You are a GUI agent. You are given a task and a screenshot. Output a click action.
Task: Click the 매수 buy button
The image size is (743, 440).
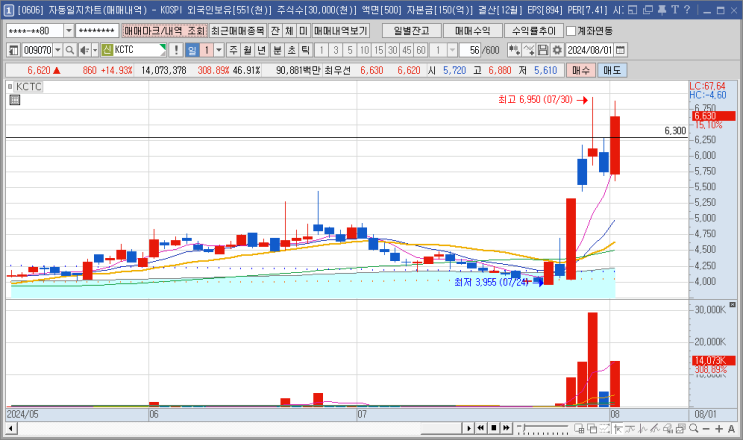pos(580,71)
